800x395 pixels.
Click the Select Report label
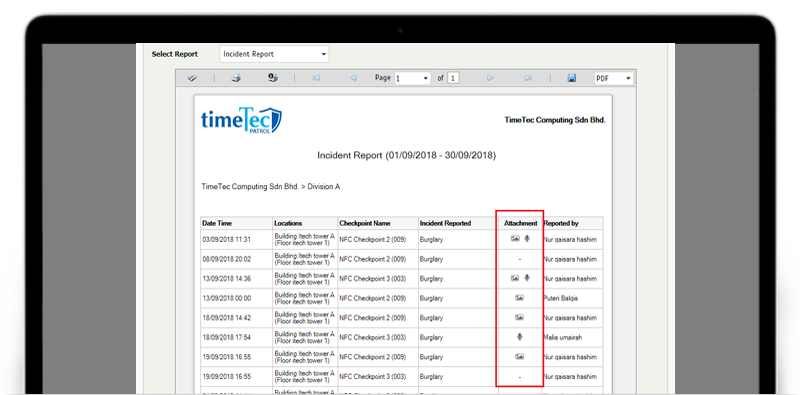tap(174, 54)
